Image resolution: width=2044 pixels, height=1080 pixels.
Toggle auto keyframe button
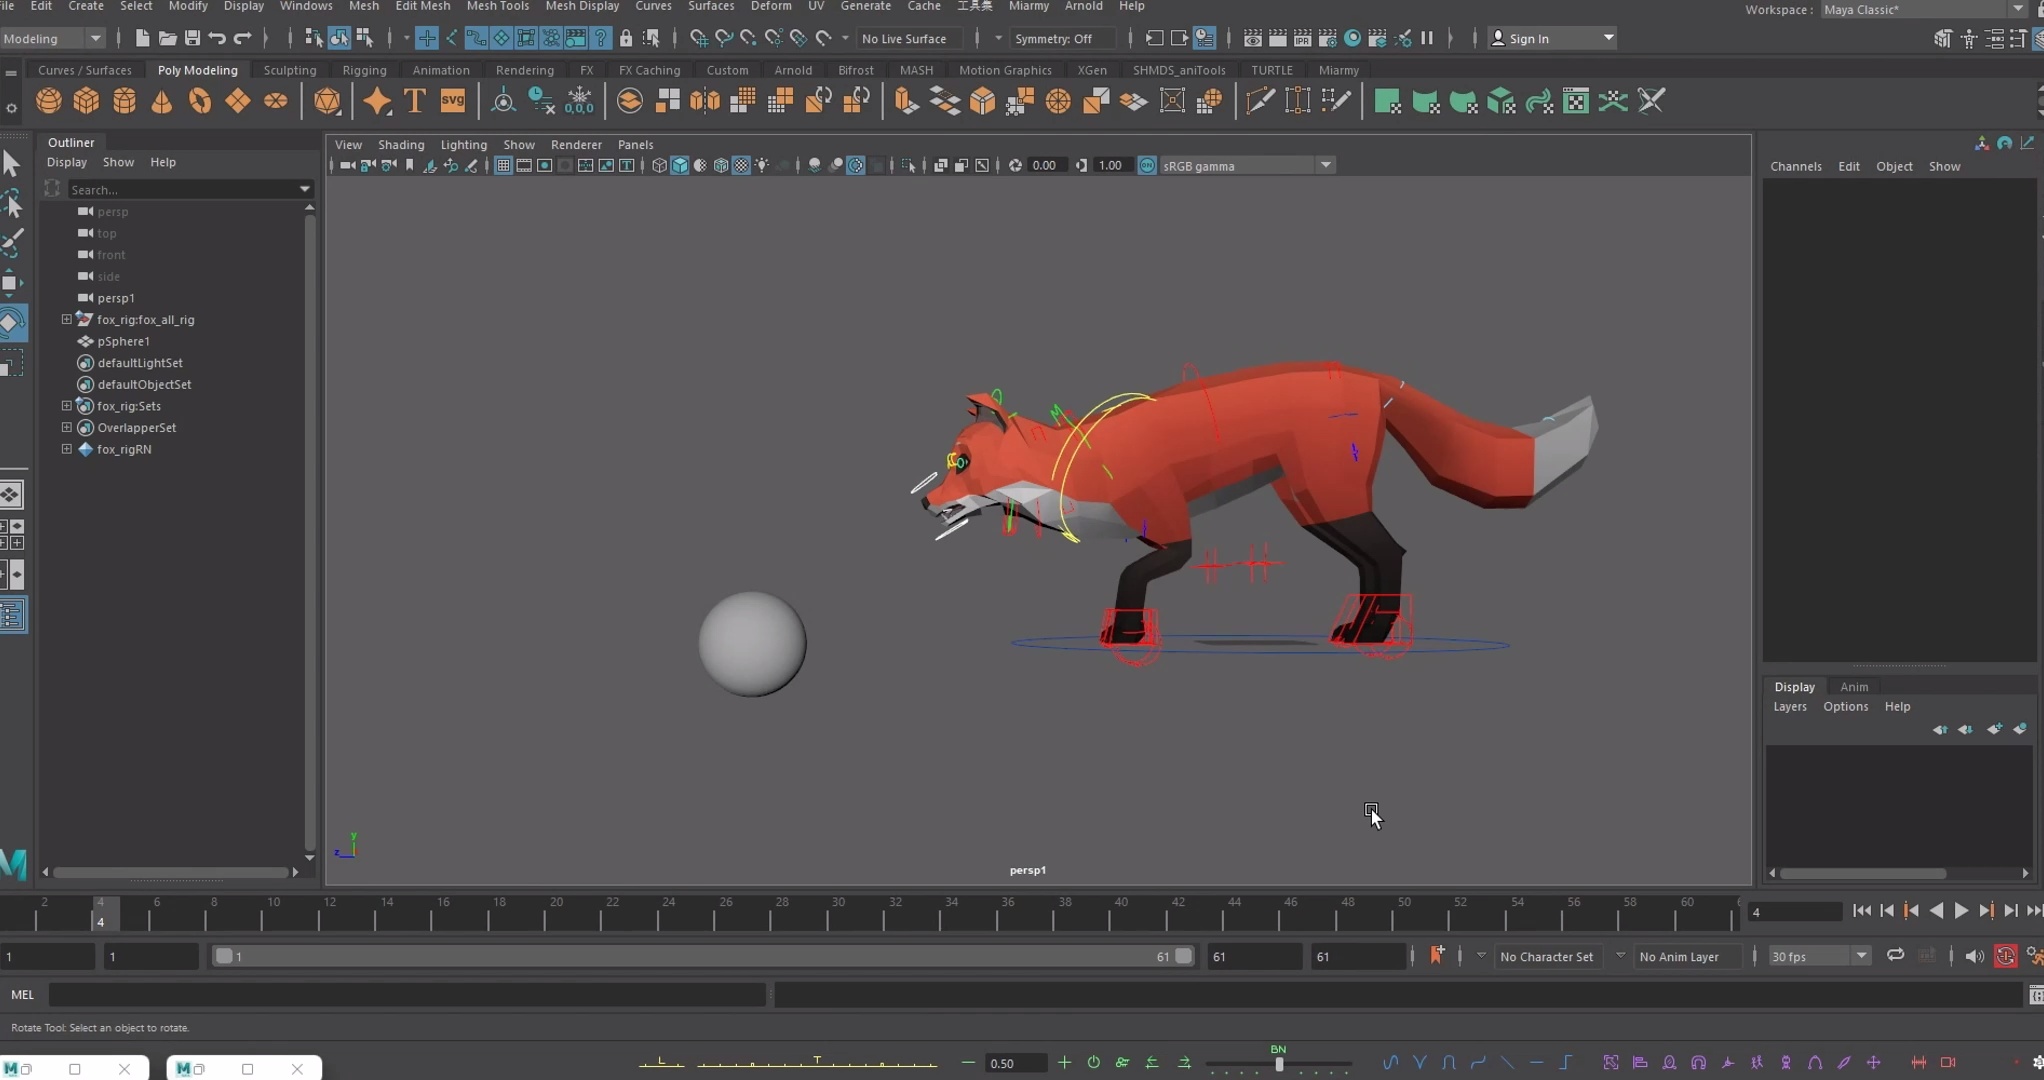[2005, 957]
